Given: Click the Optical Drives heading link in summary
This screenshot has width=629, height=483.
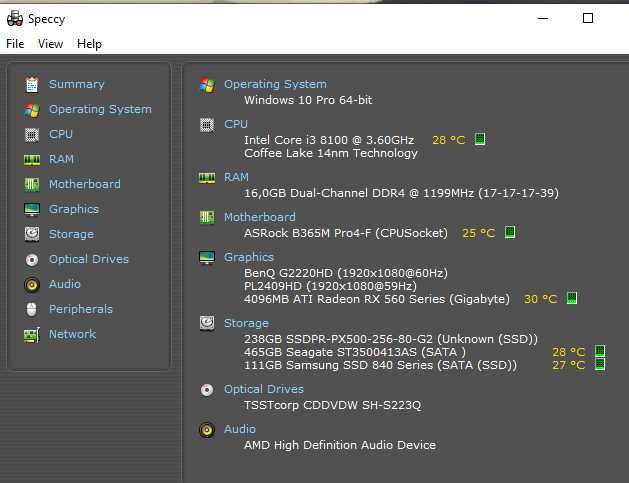Looking at the screenshot, I should click(x=264, y=389).
